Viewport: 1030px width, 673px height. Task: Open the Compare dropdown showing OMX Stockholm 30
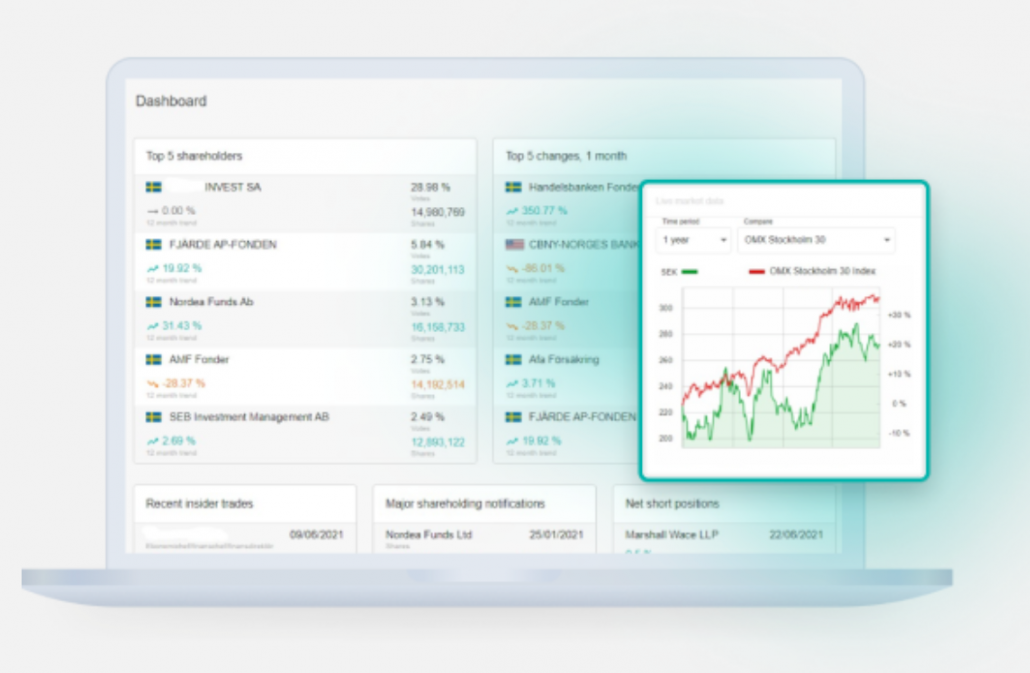click(x=817, y=240)
